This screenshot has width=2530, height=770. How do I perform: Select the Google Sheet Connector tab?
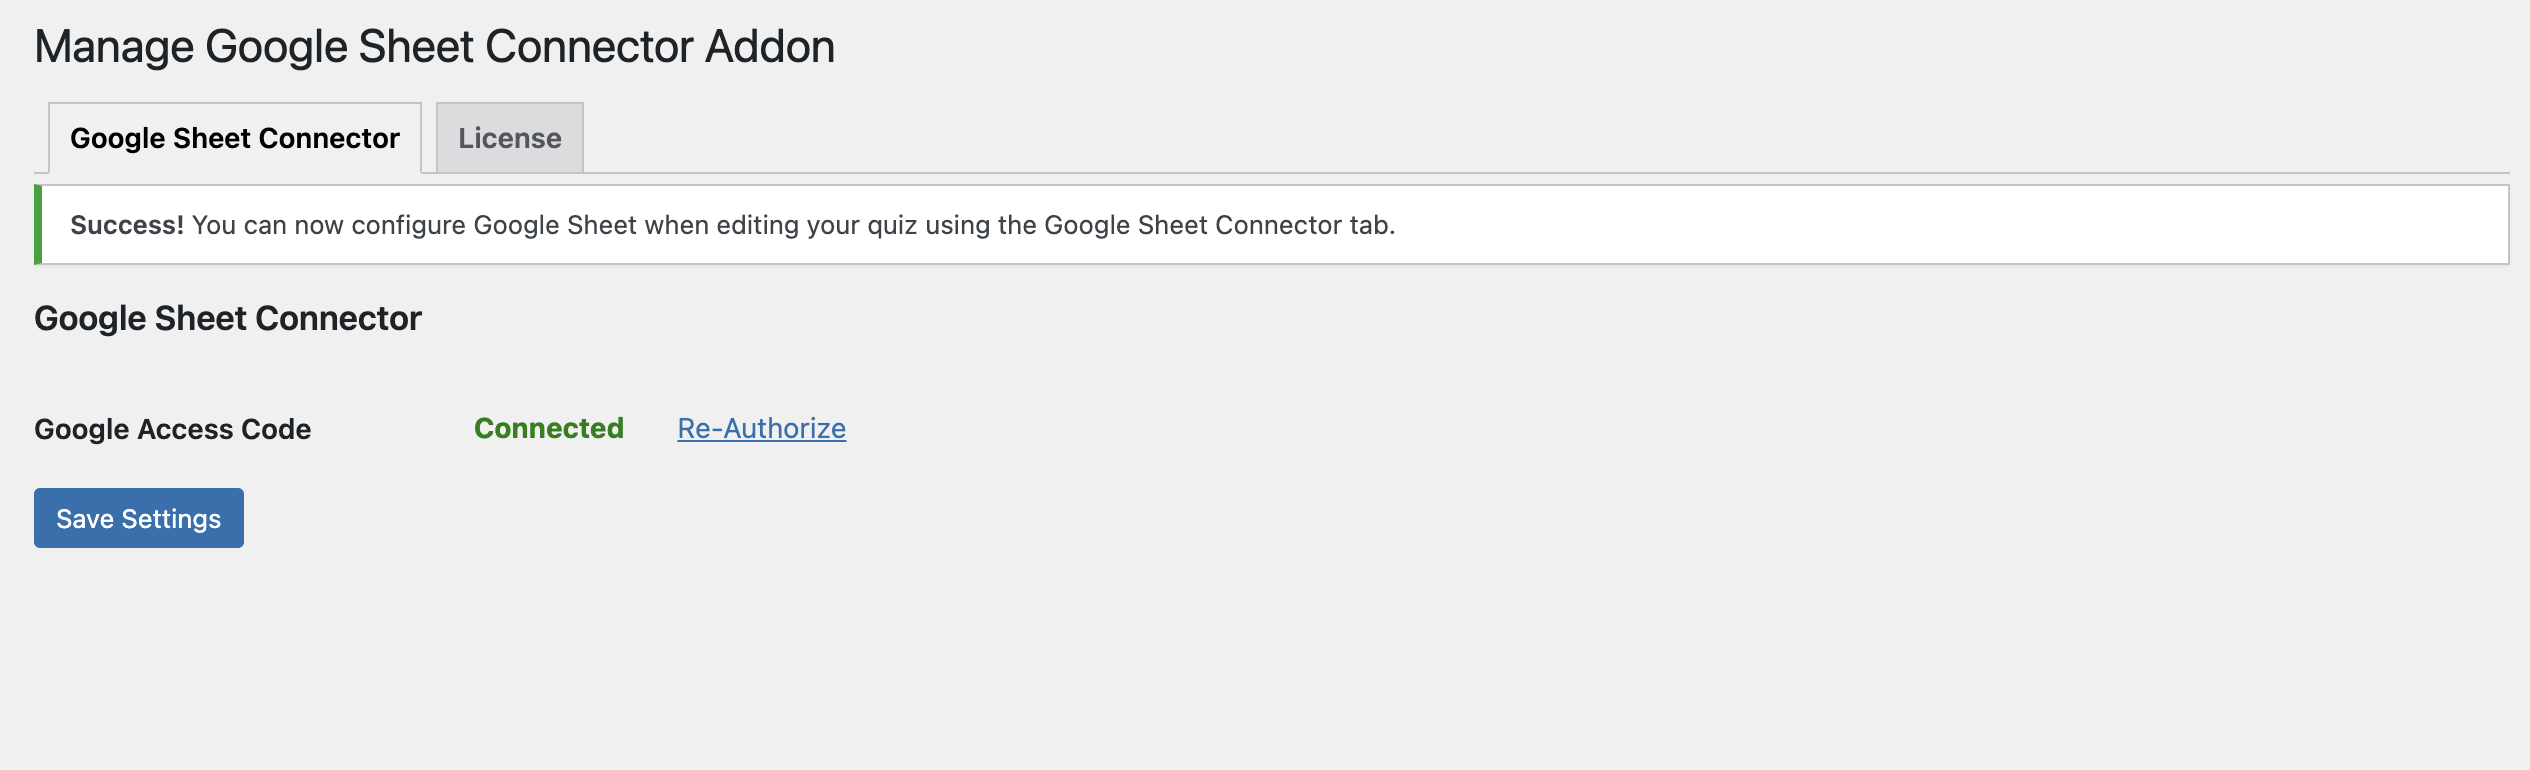pos(234,138)
